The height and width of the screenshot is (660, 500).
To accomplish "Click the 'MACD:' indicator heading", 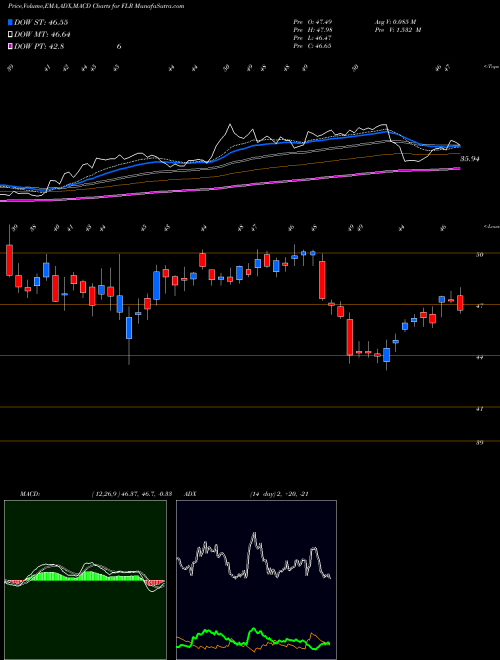I will click(30, 494).
